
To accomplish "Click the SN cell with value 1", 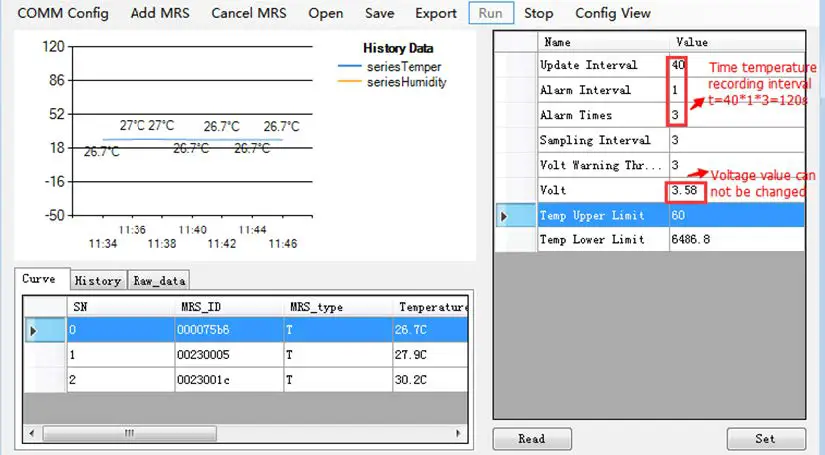I will tap(120, 355).
